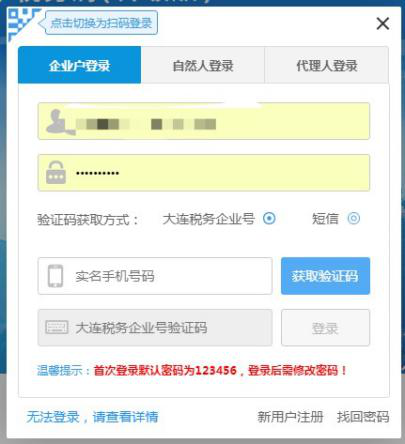This screenshot has width=405, height=444.
Task: Select the 大连税务企业号 radio button
Action: 269,219
